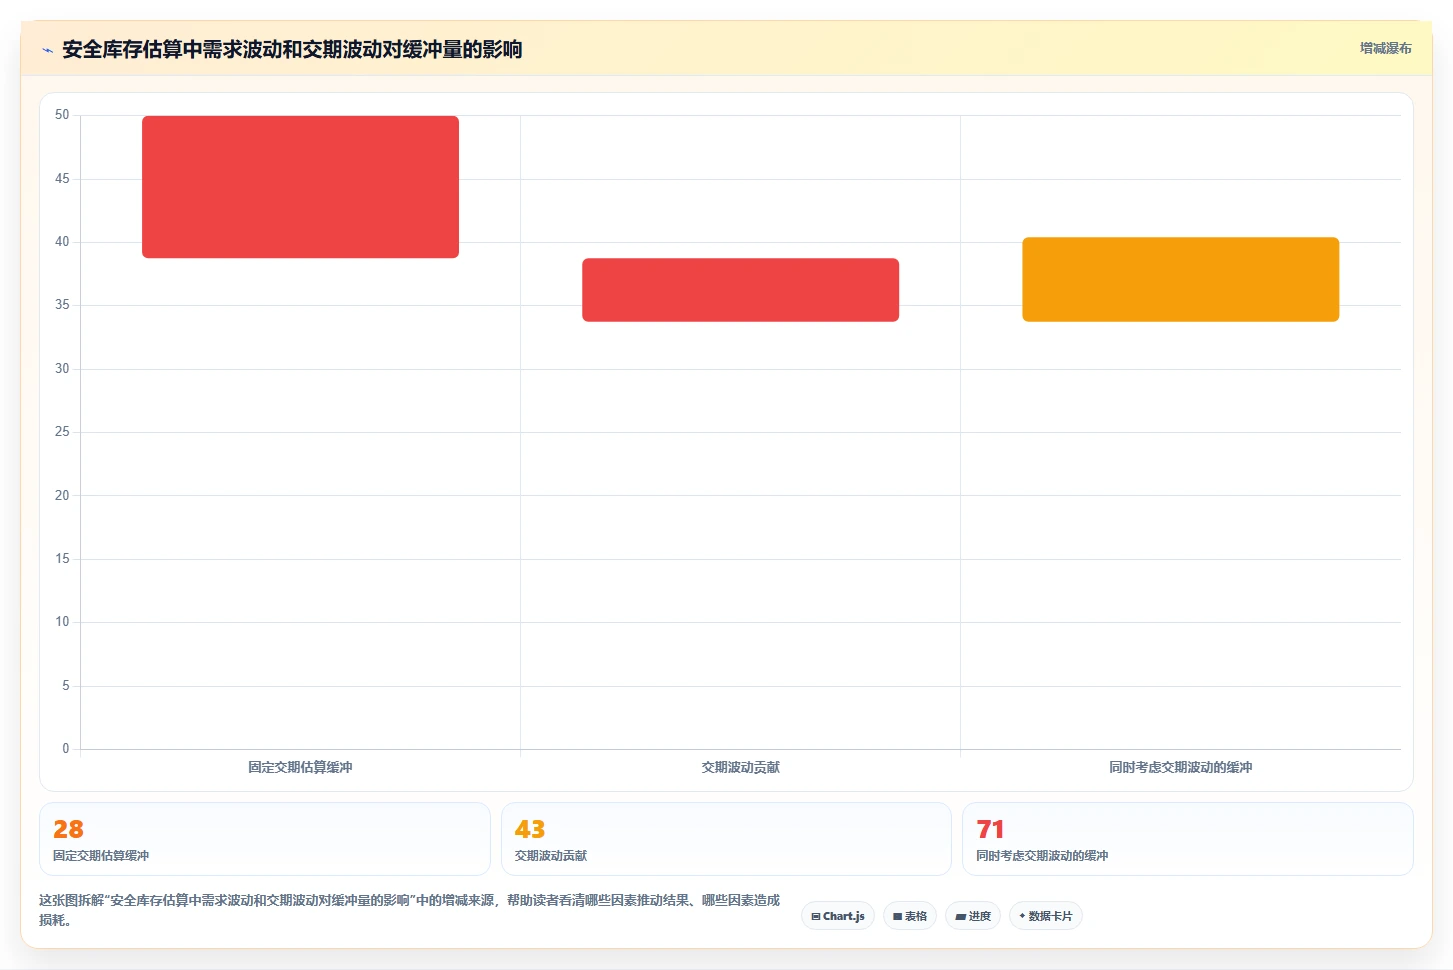Select the orange 同时考虑交期波动的缓冲 bar

click(x=1180, y=279)
